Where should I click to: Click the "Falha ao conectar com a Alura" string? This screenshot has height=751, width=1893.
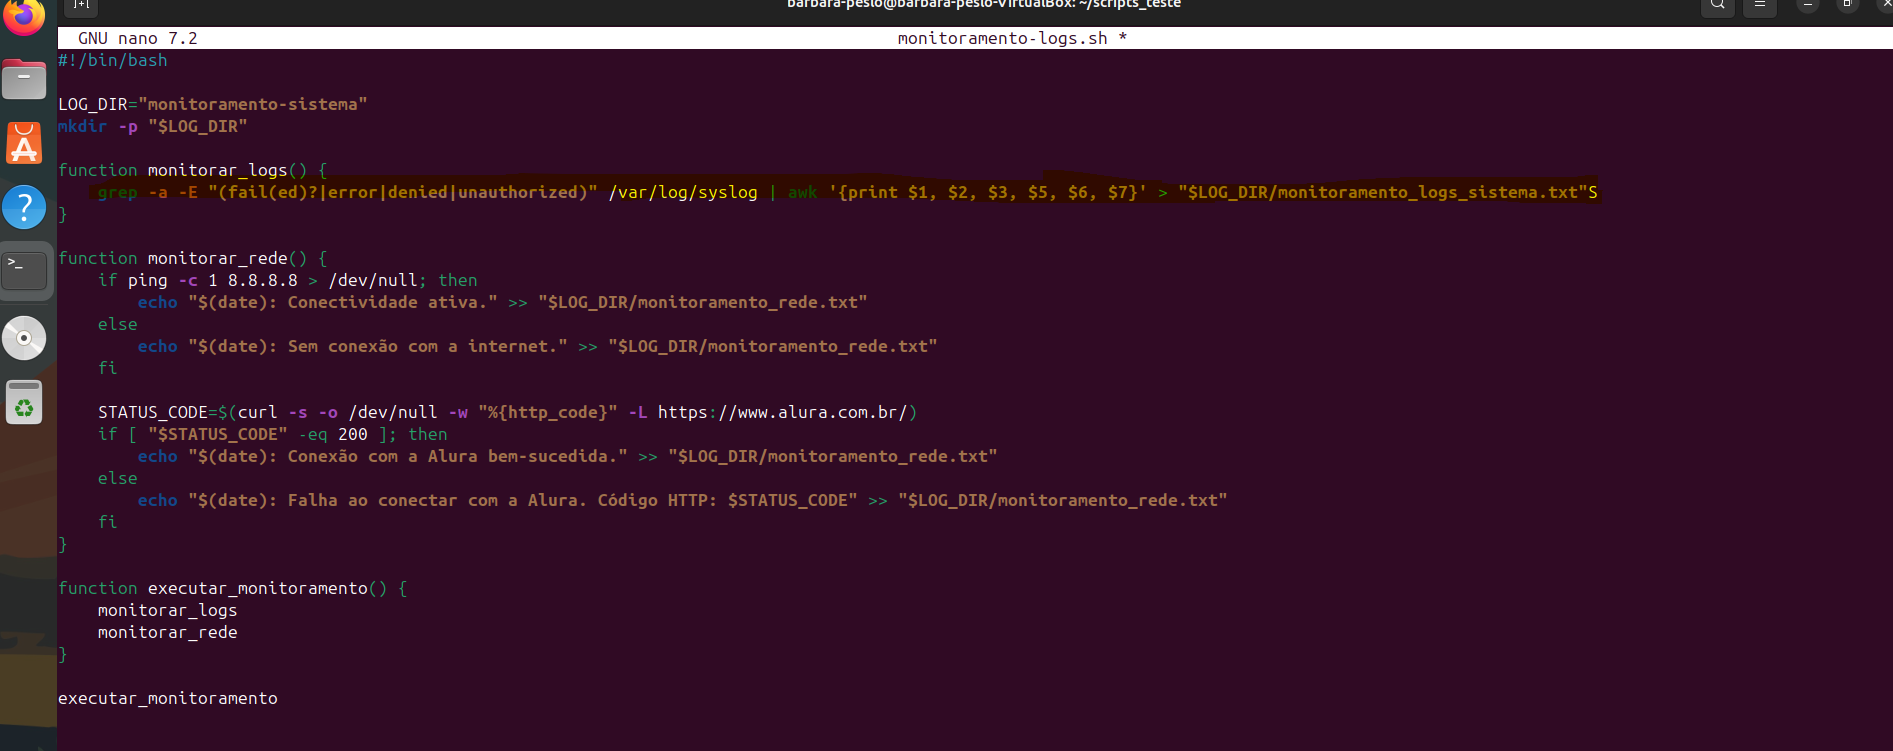coord(523,500)
